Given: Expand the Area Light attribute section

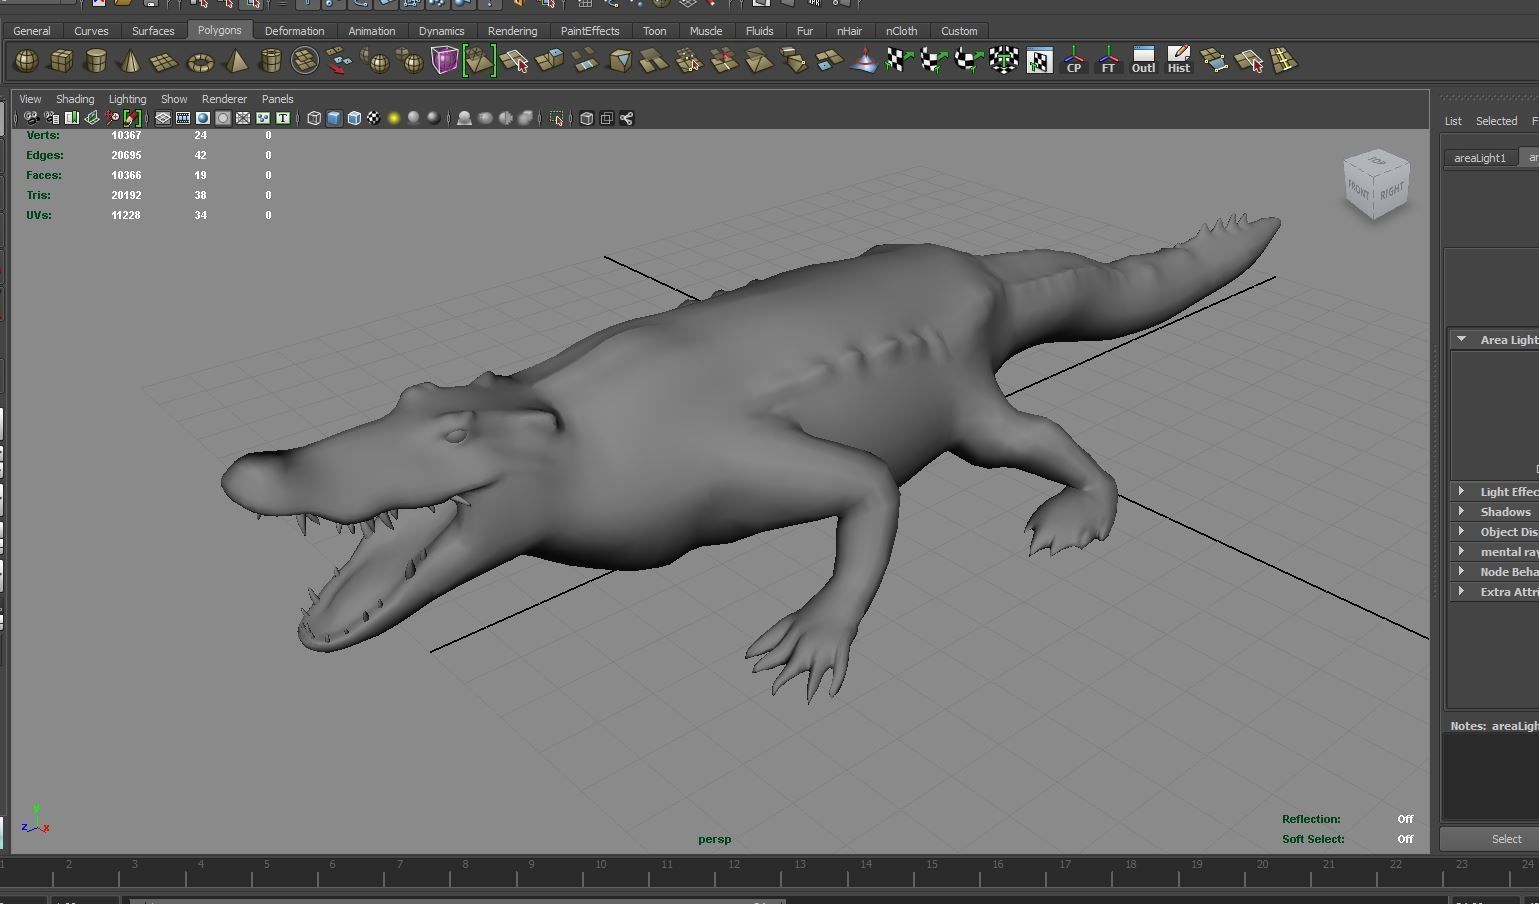Looking at the screenshot, I should coord(1462,340).
